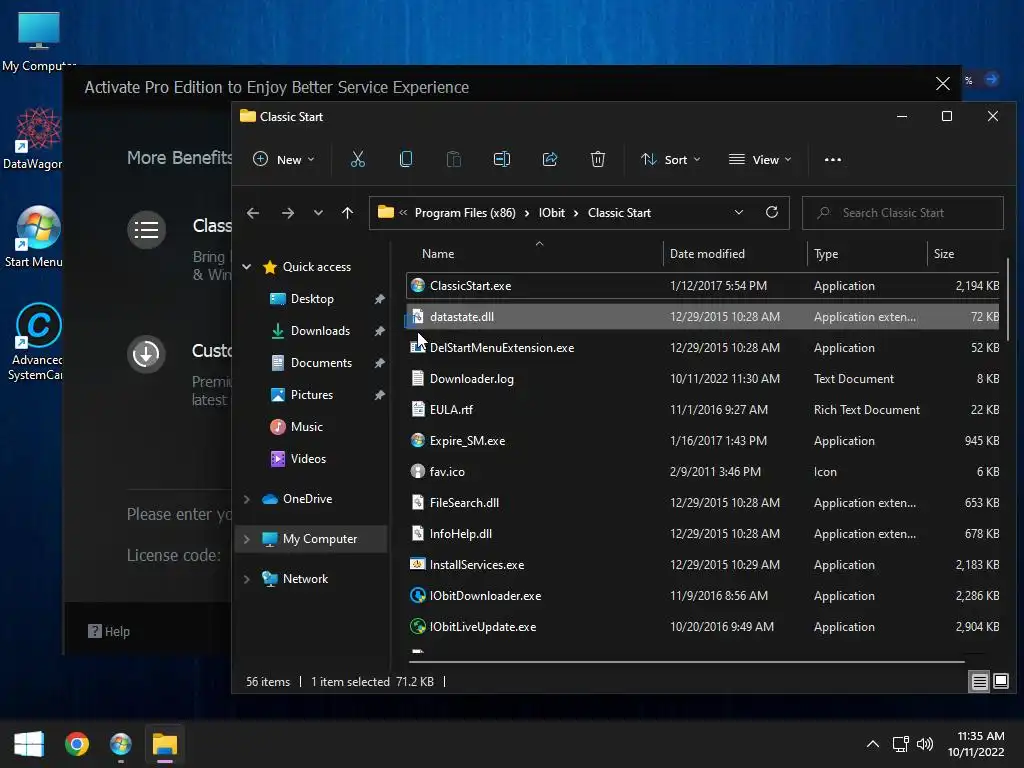
Task: Expand the OneDrive tree node
Action: (247, 499)
